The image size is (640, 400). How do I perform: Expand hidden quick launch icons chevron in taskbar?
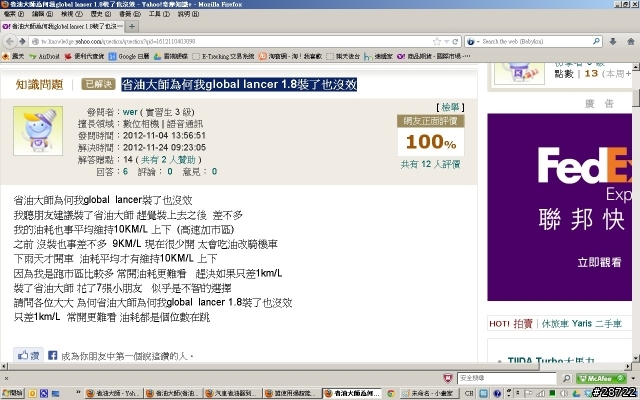click(x=78, y=393)
